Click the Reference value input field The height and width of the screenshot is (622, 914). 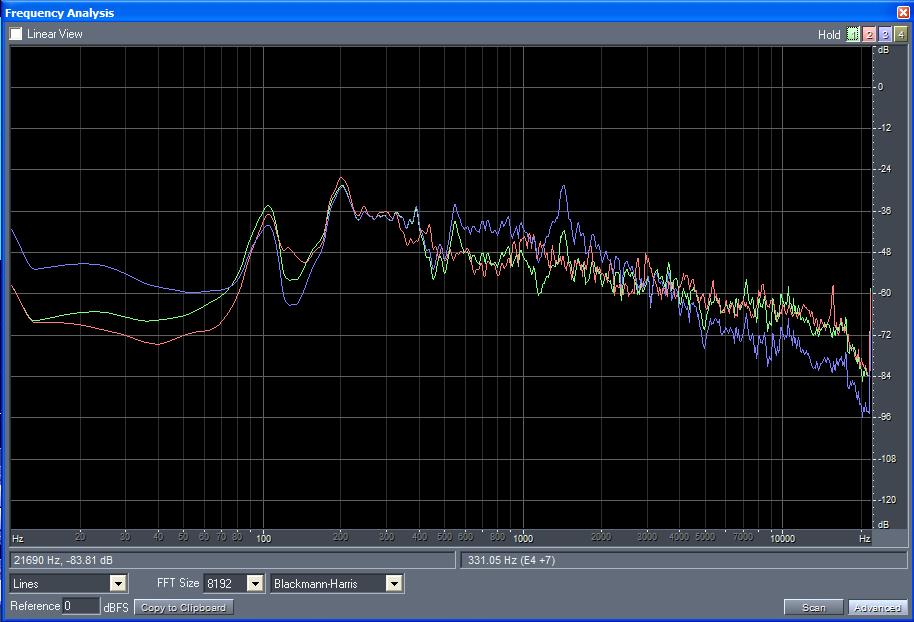click(81, 606)
